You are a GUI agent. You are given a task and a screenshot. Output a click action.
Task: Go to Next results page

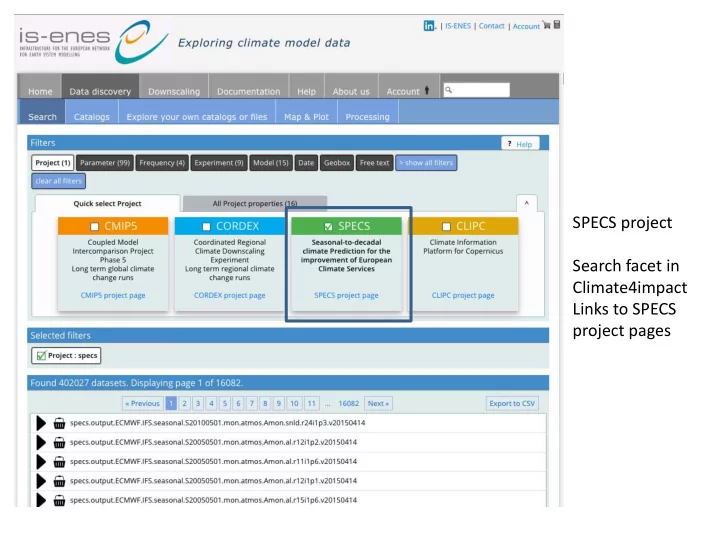click(x=378, y=403)
